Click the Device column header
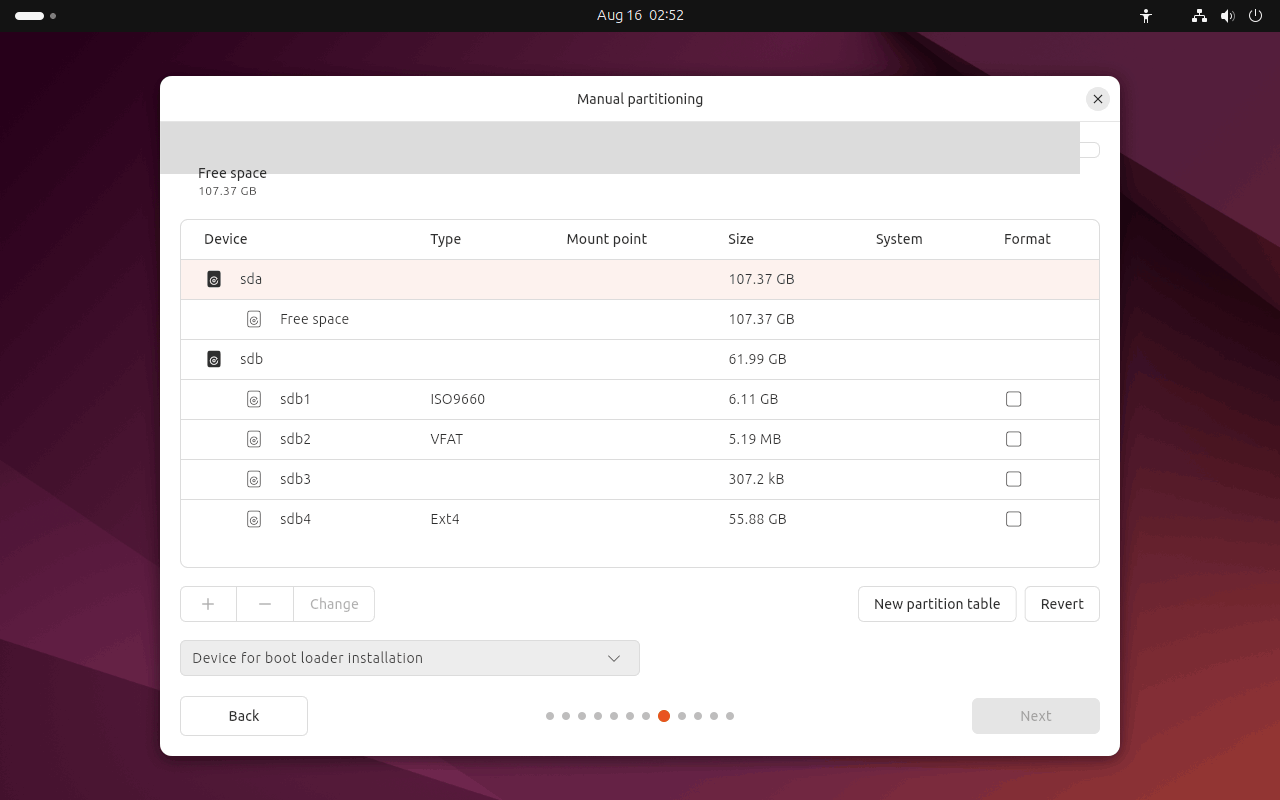Screen dimensions: 1280x800 click(225, 239)
